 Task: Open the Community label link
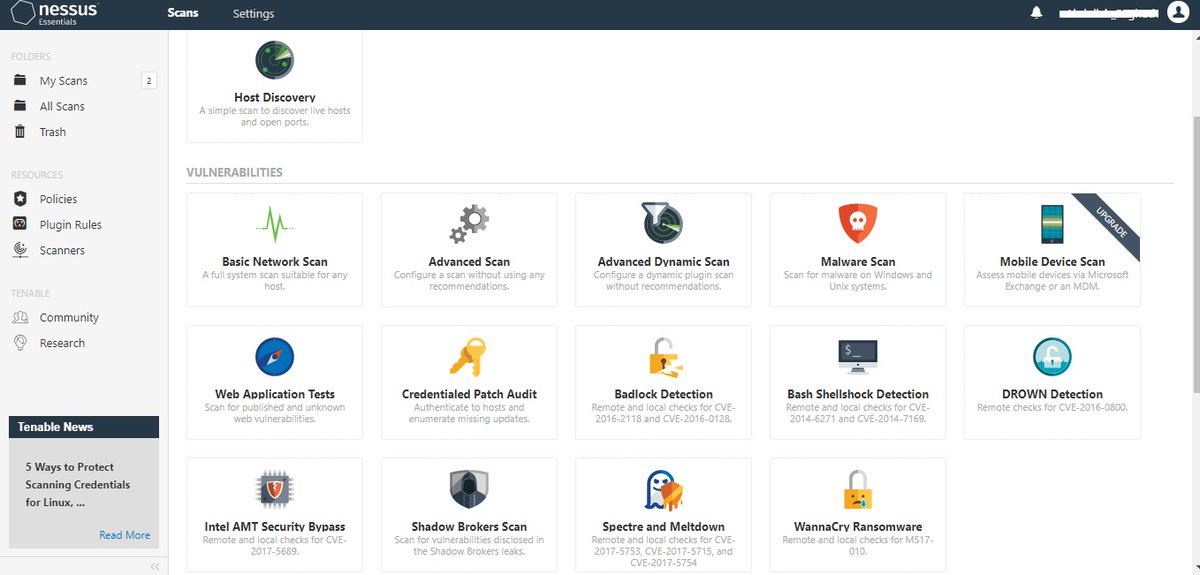pos(69,318)
